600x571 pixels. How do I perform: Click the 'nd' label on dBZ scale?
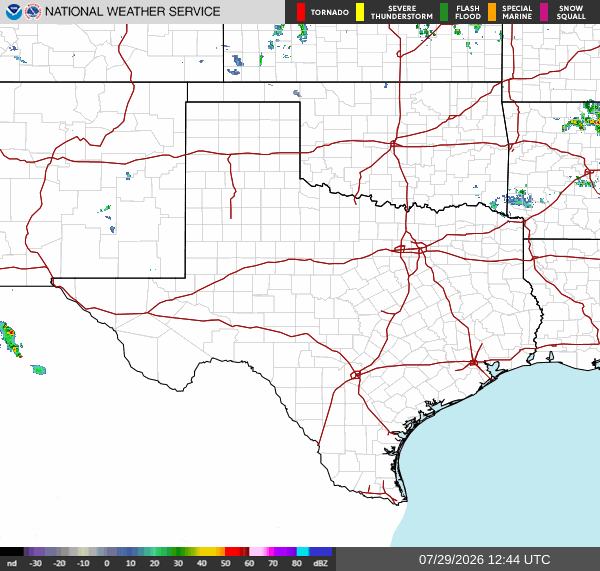click(x=12, y=563)
